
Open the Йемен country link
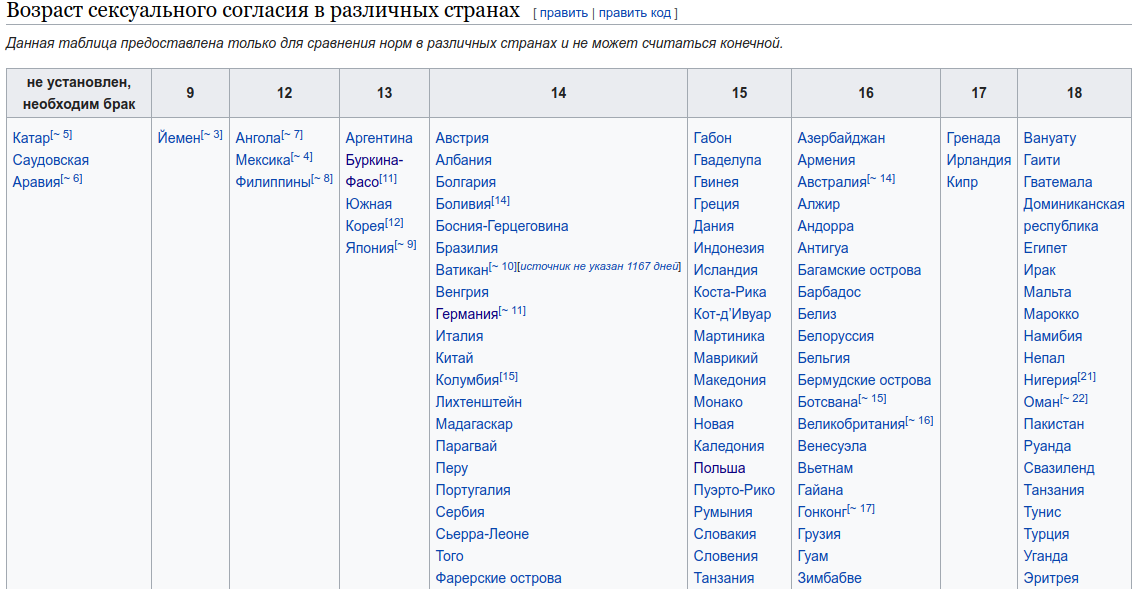click(179, 138)
